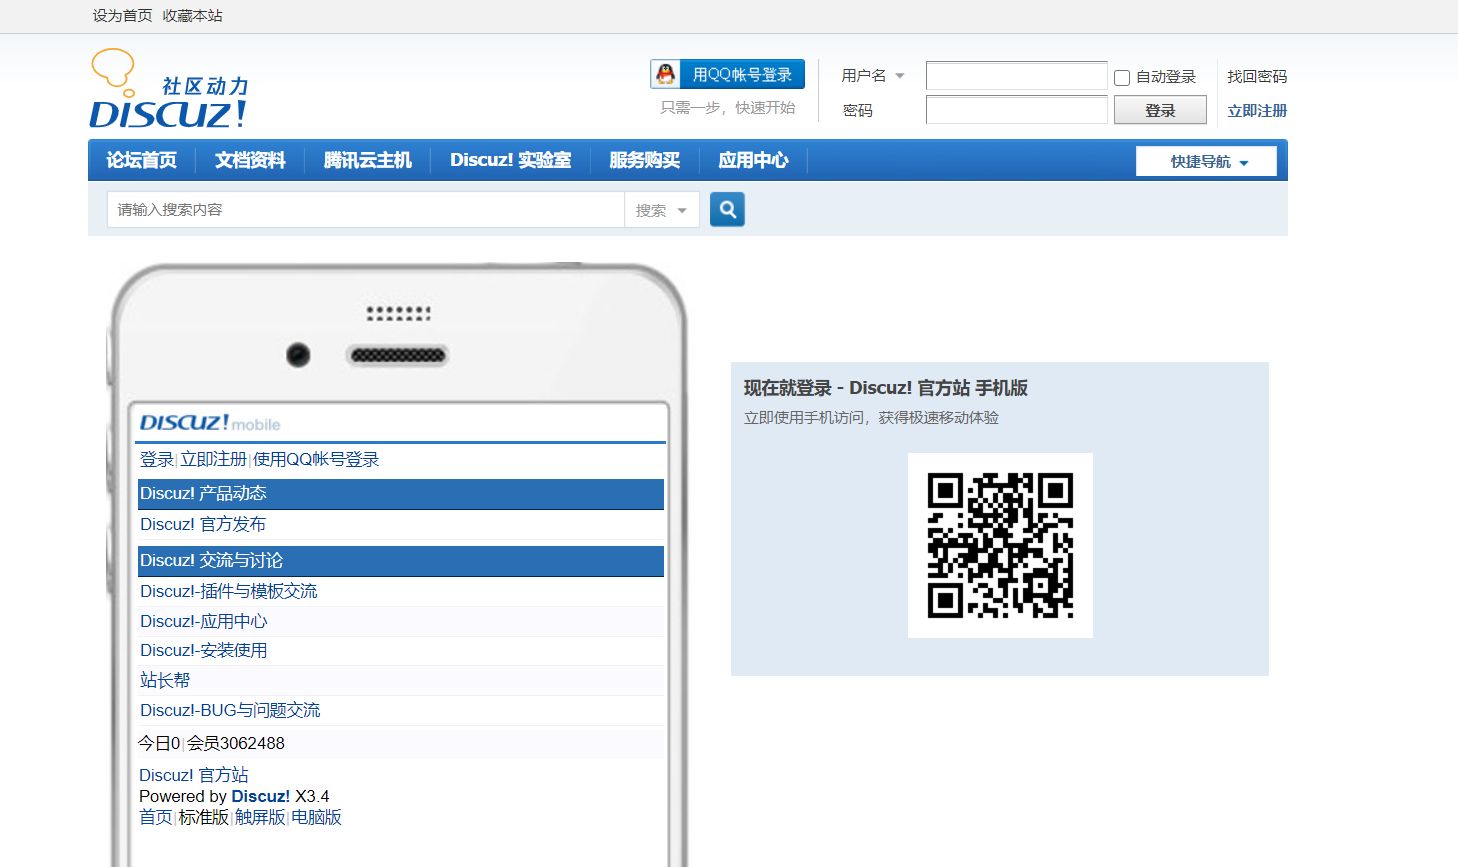
Task: Enable the 自动登录 checkbox
Action: pyautogui.click(x=1122, y=77)
